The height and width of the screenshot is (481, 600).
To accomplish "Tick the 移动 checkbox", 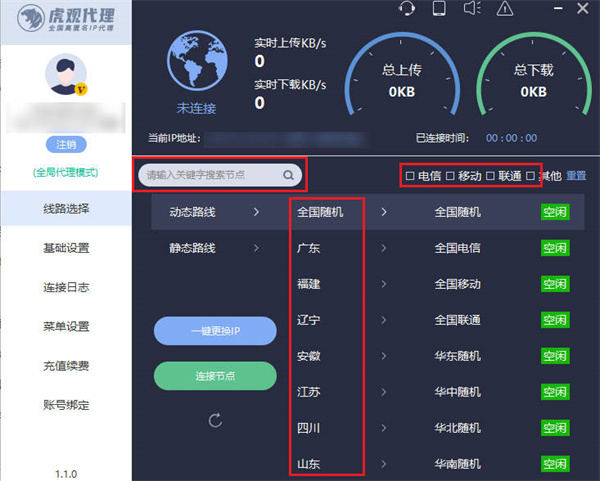I will [x=450, y=176].
